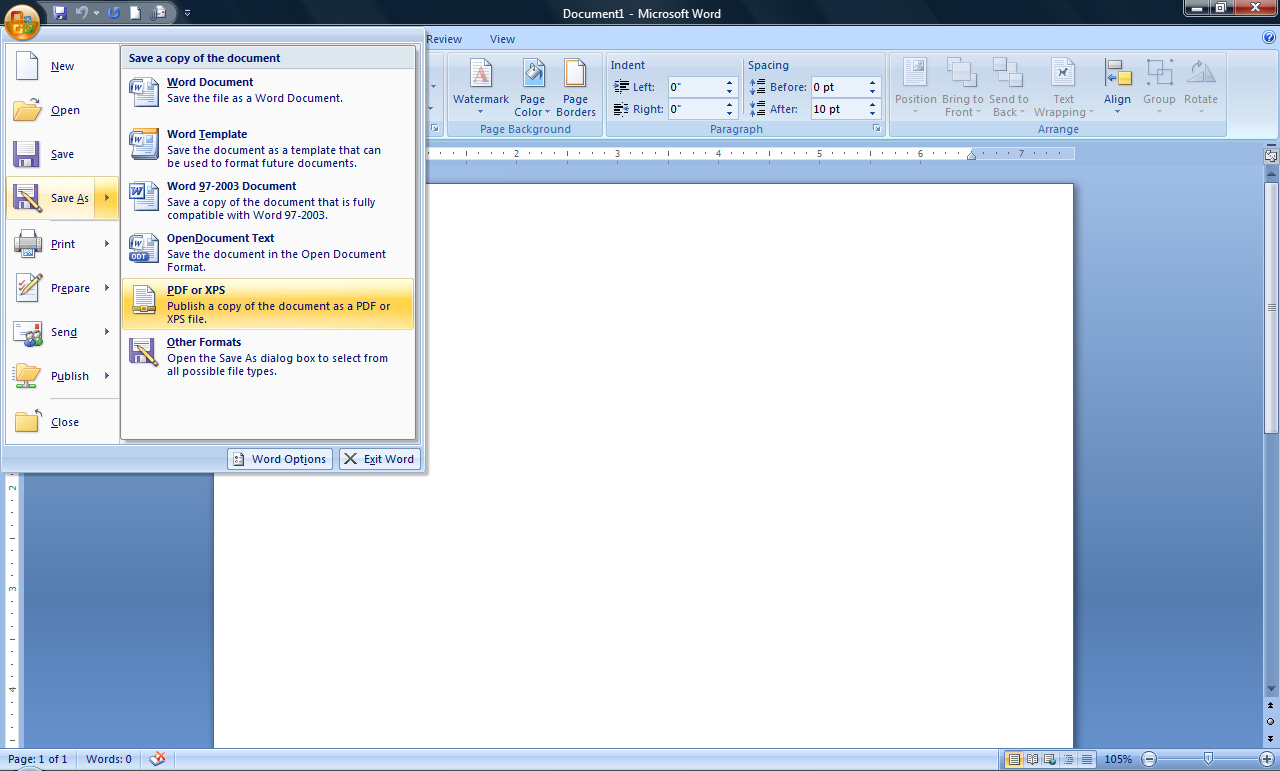Image resolution: width=1280 pixels, height=771 pixels.
Task: Open the Watermark dropdown arrow
Action: tap(481, 112)
